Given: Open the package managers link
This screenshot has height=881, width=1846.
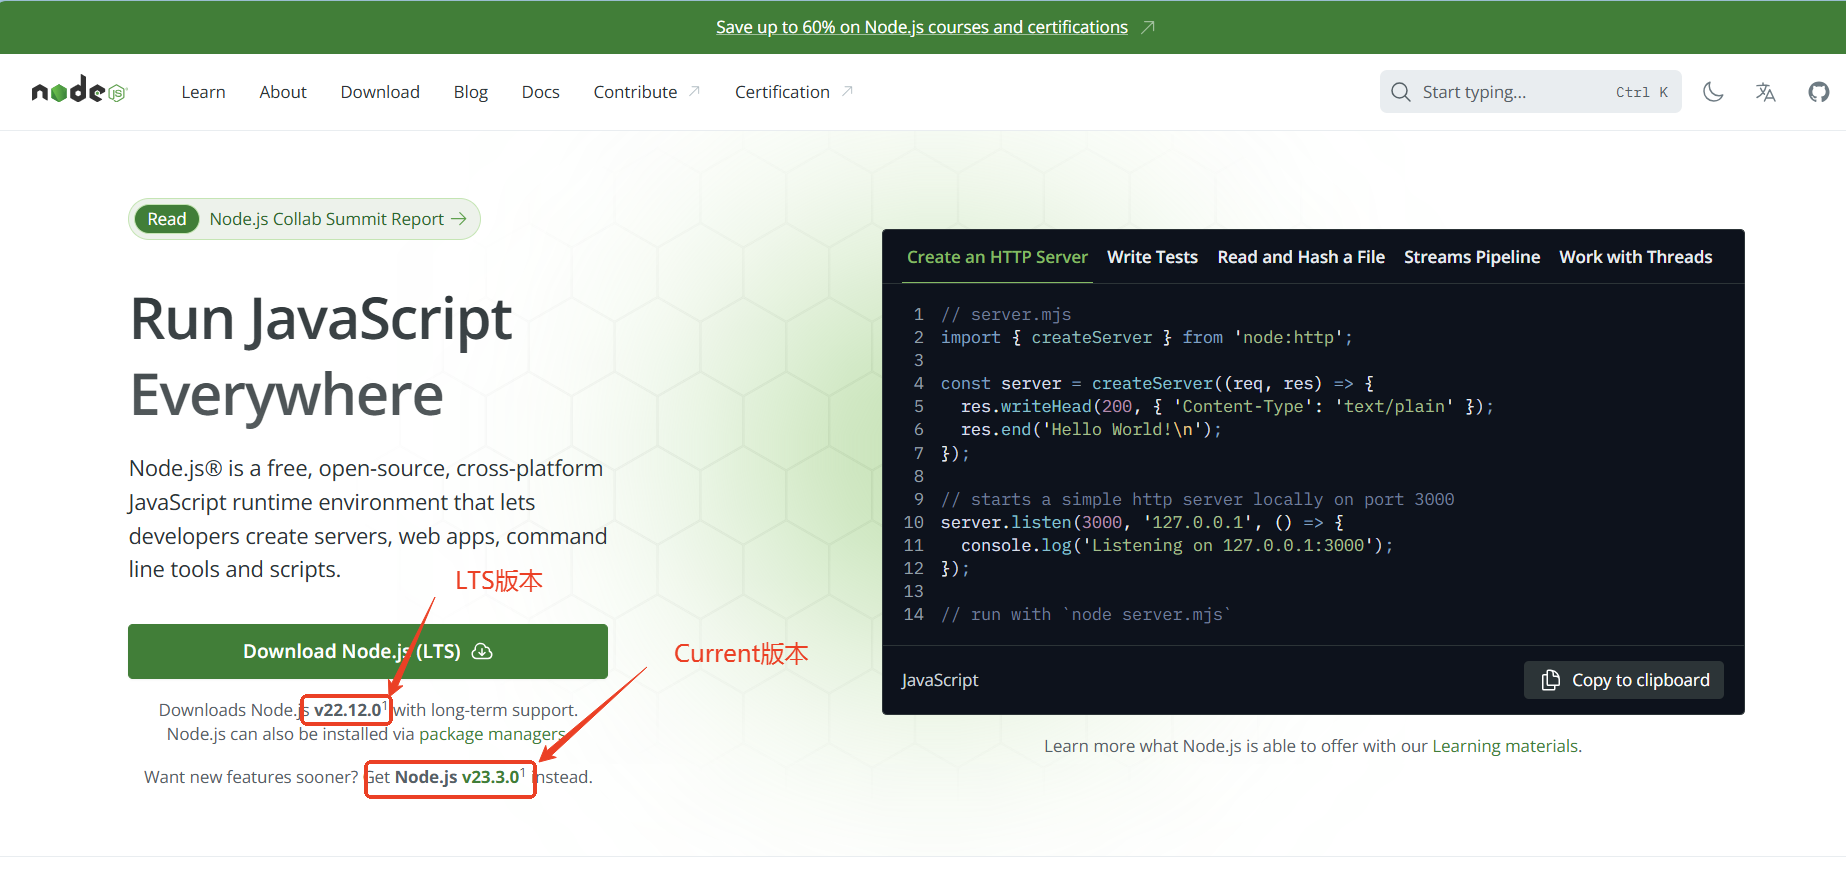Looking at the screenshot, I should pos(491,734).
